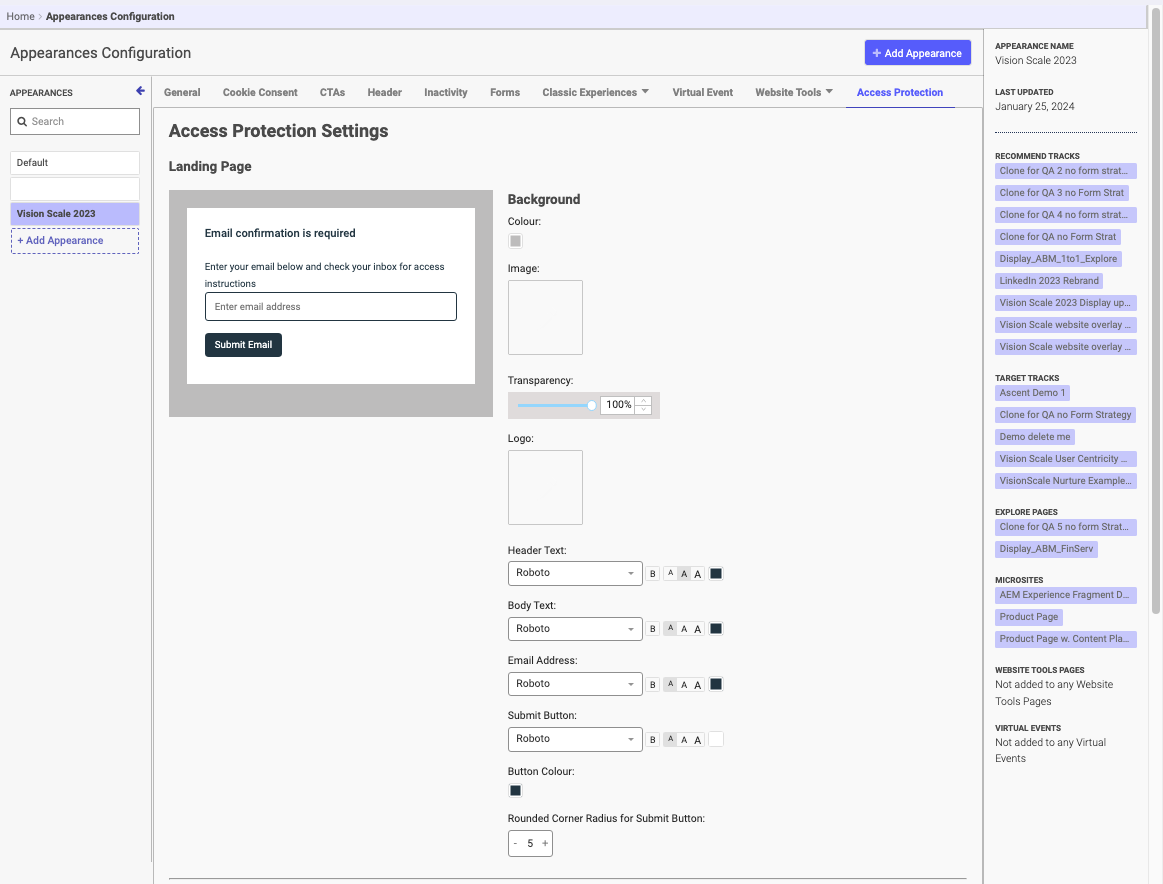Open the Cookie Consent tab

click(x=260, y=92)
